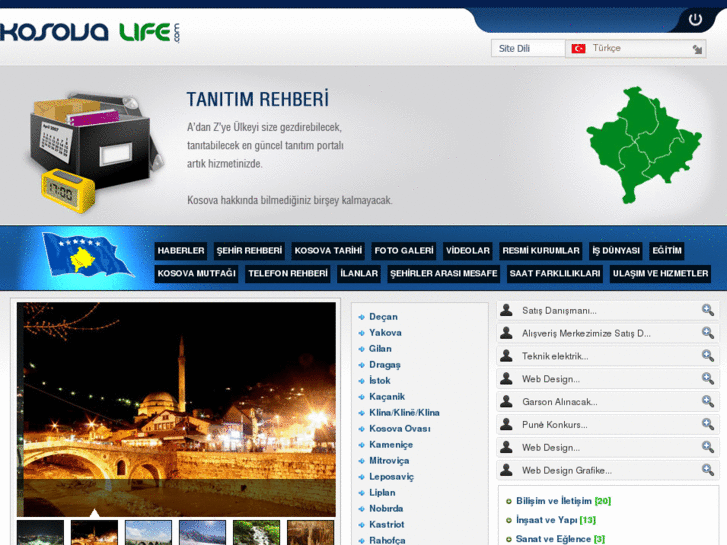727x545 pixels.
Task: Click the green bullet beside Bilişim ve İletişim
Action: point(509,501)
